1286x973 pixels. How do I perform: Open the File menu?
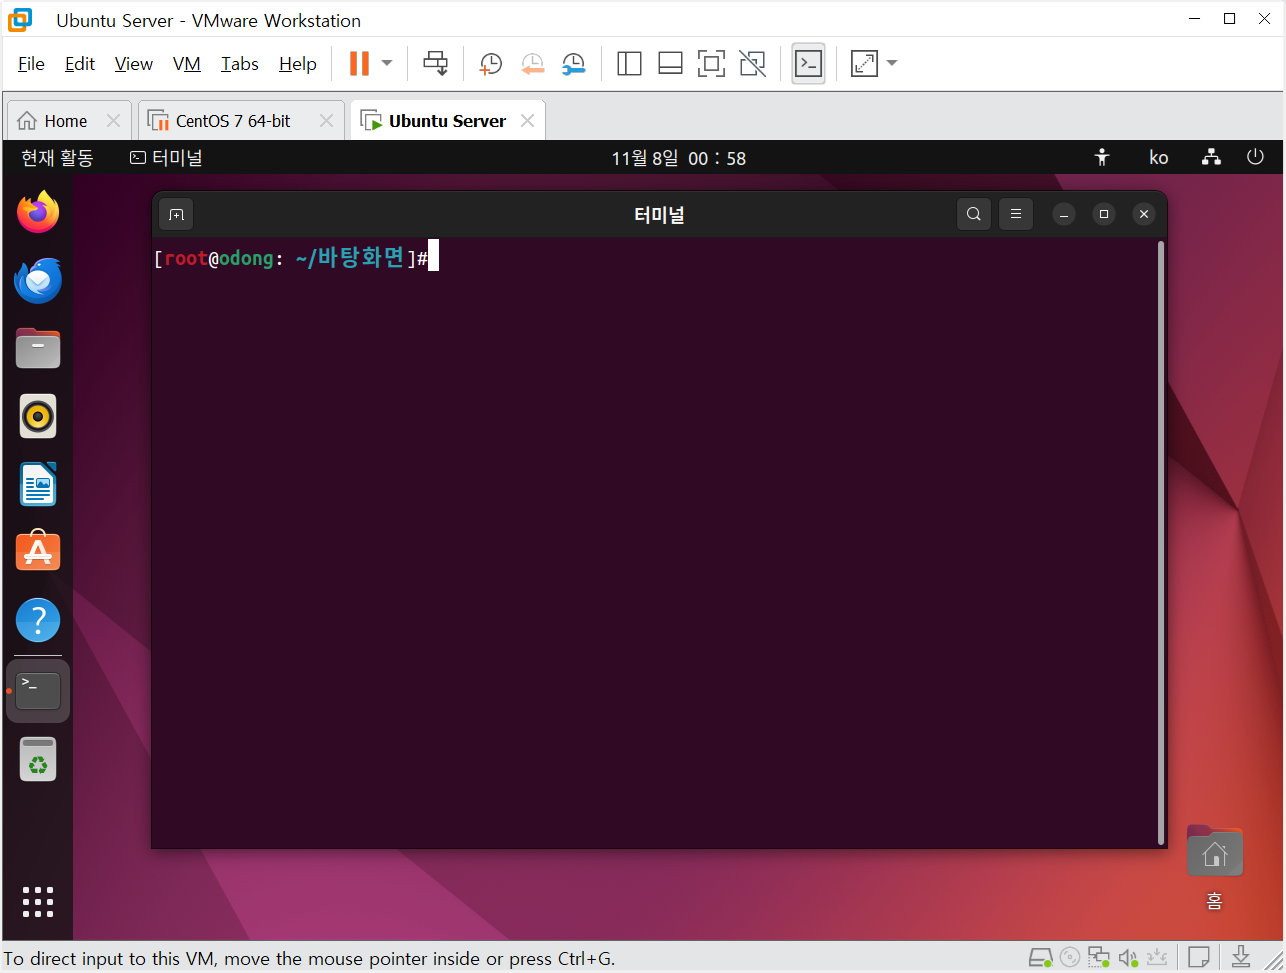[x=31, y=64]
